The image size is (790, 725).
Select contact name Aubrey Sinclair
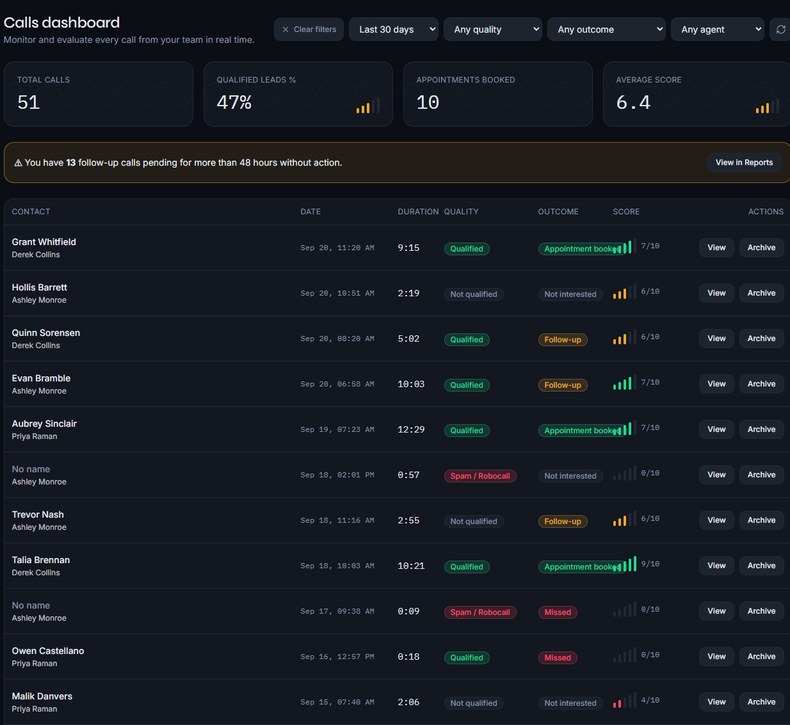pos(44,424)
